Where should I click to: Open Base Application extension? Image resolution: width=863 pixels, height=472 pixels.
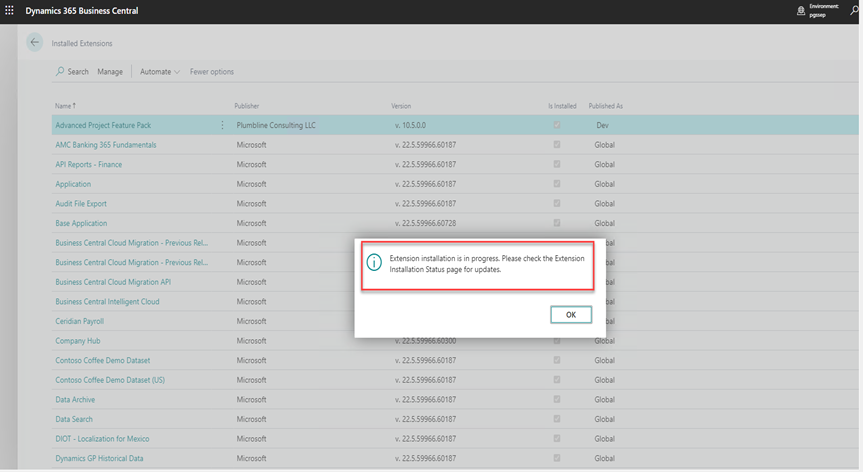tap(81, 223)
